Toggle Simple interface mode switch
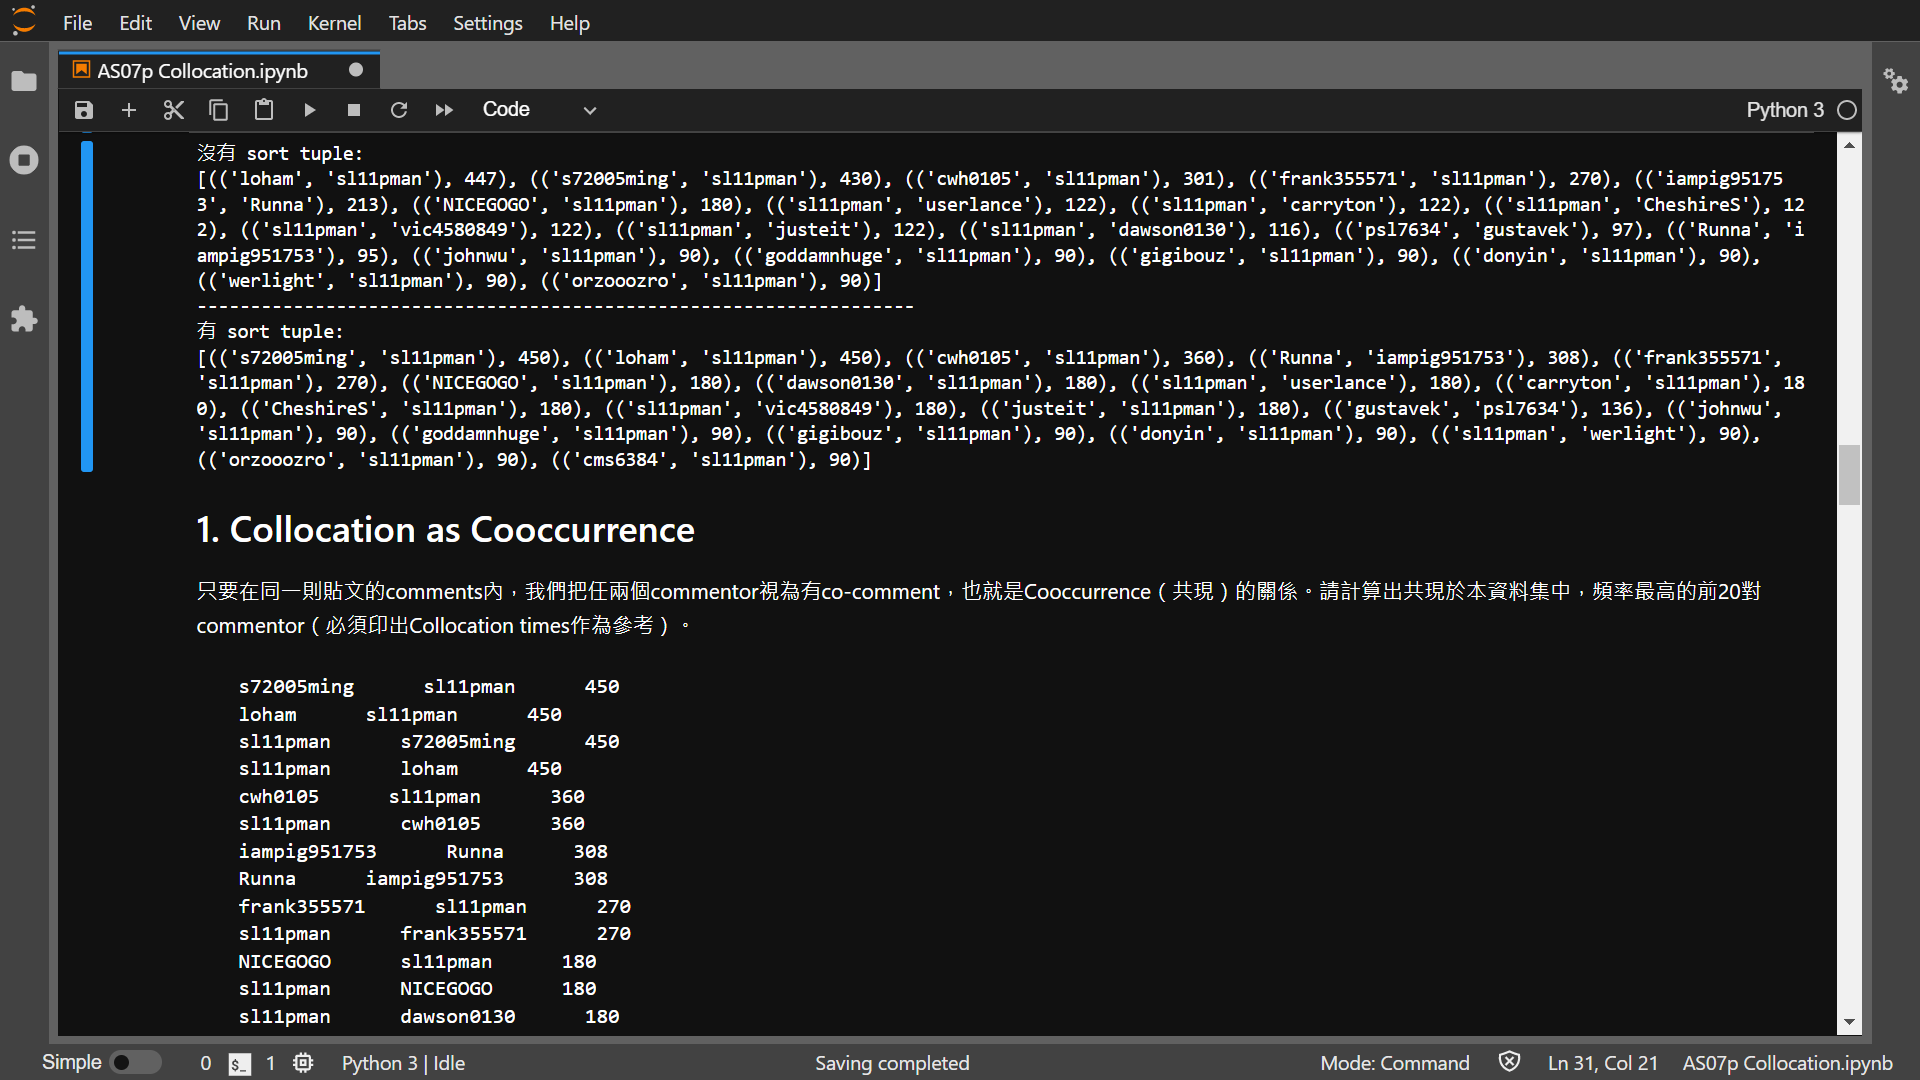This screenshot has width=1920, height=1080. (x=134, y=1062)
